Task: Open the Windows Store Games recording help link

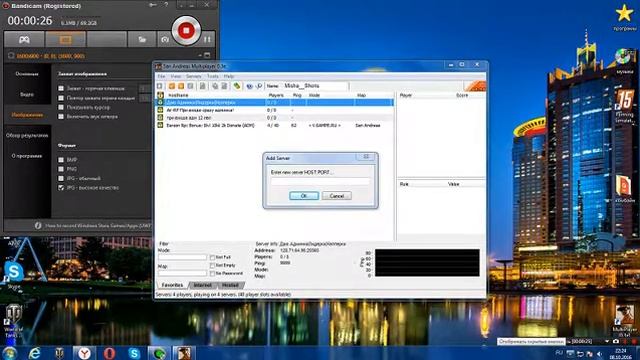Action: [98, 225]
